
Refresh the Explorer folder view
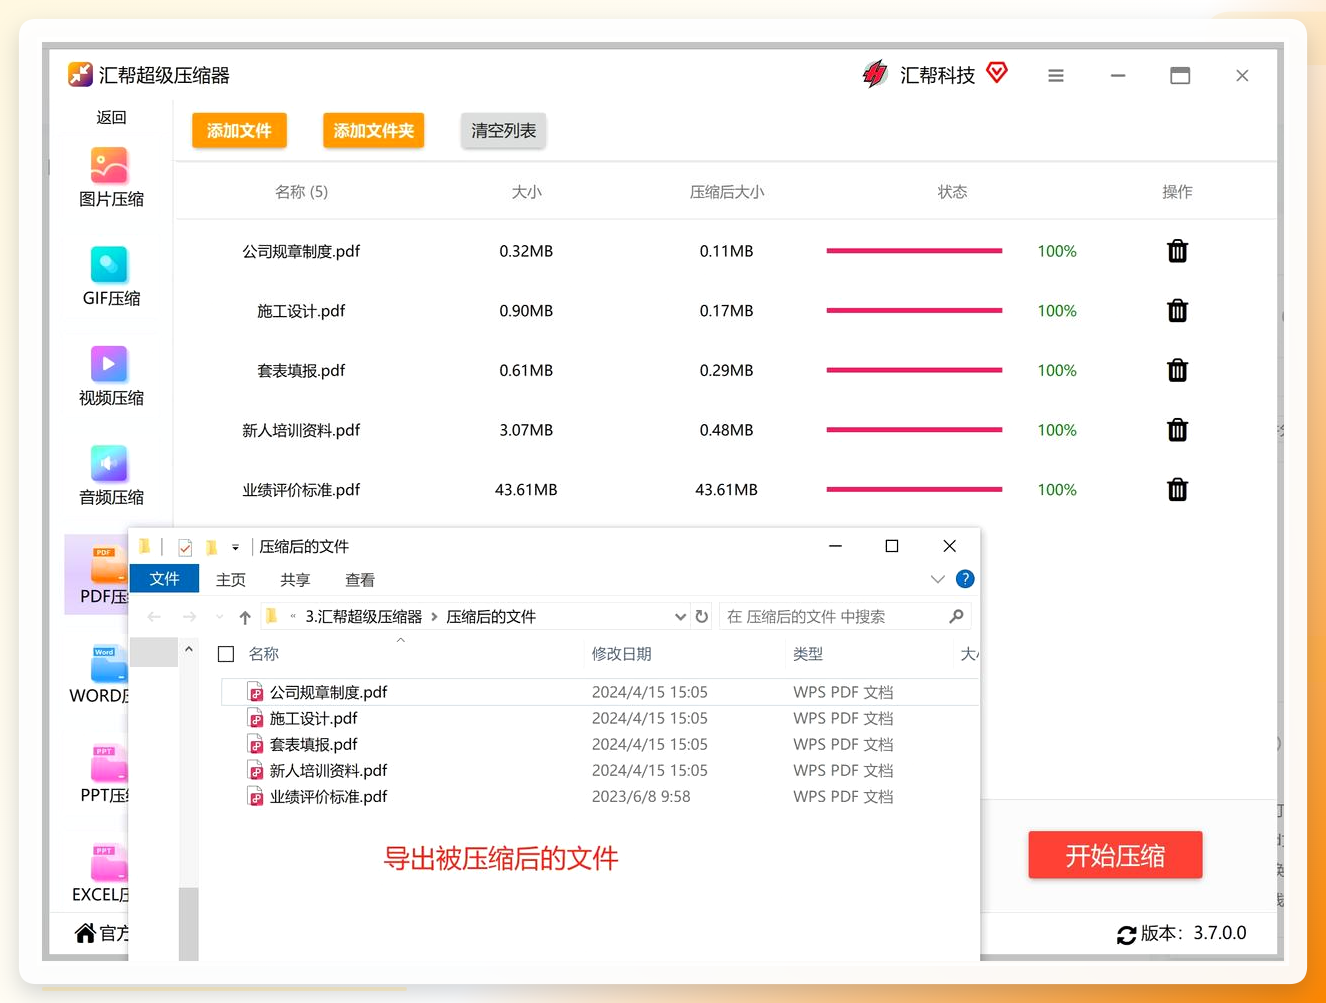coord(702,617)
